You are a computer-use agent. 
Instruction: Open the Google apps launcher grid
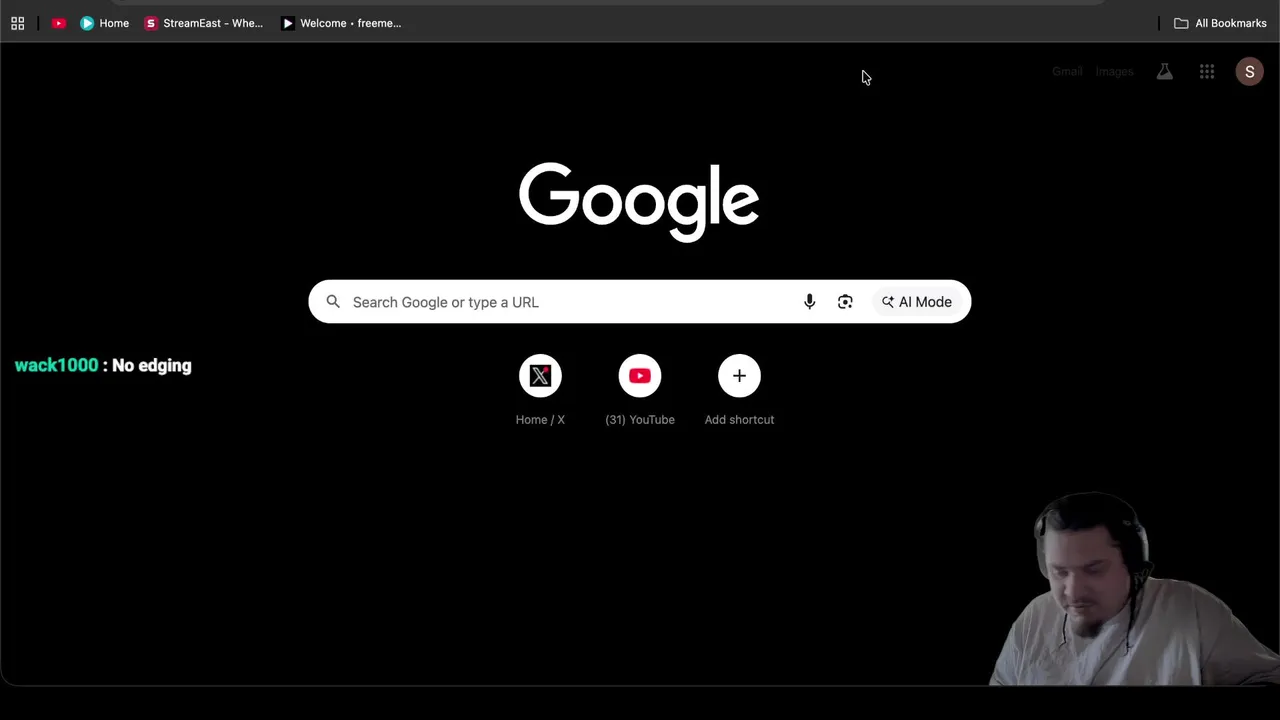click(1207, 72)
